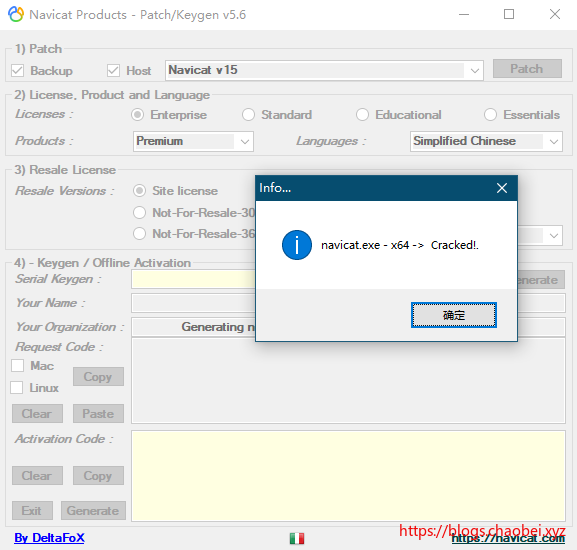
Task: Choose the Not-For-Resale-36 option
Action: point(139,234)
